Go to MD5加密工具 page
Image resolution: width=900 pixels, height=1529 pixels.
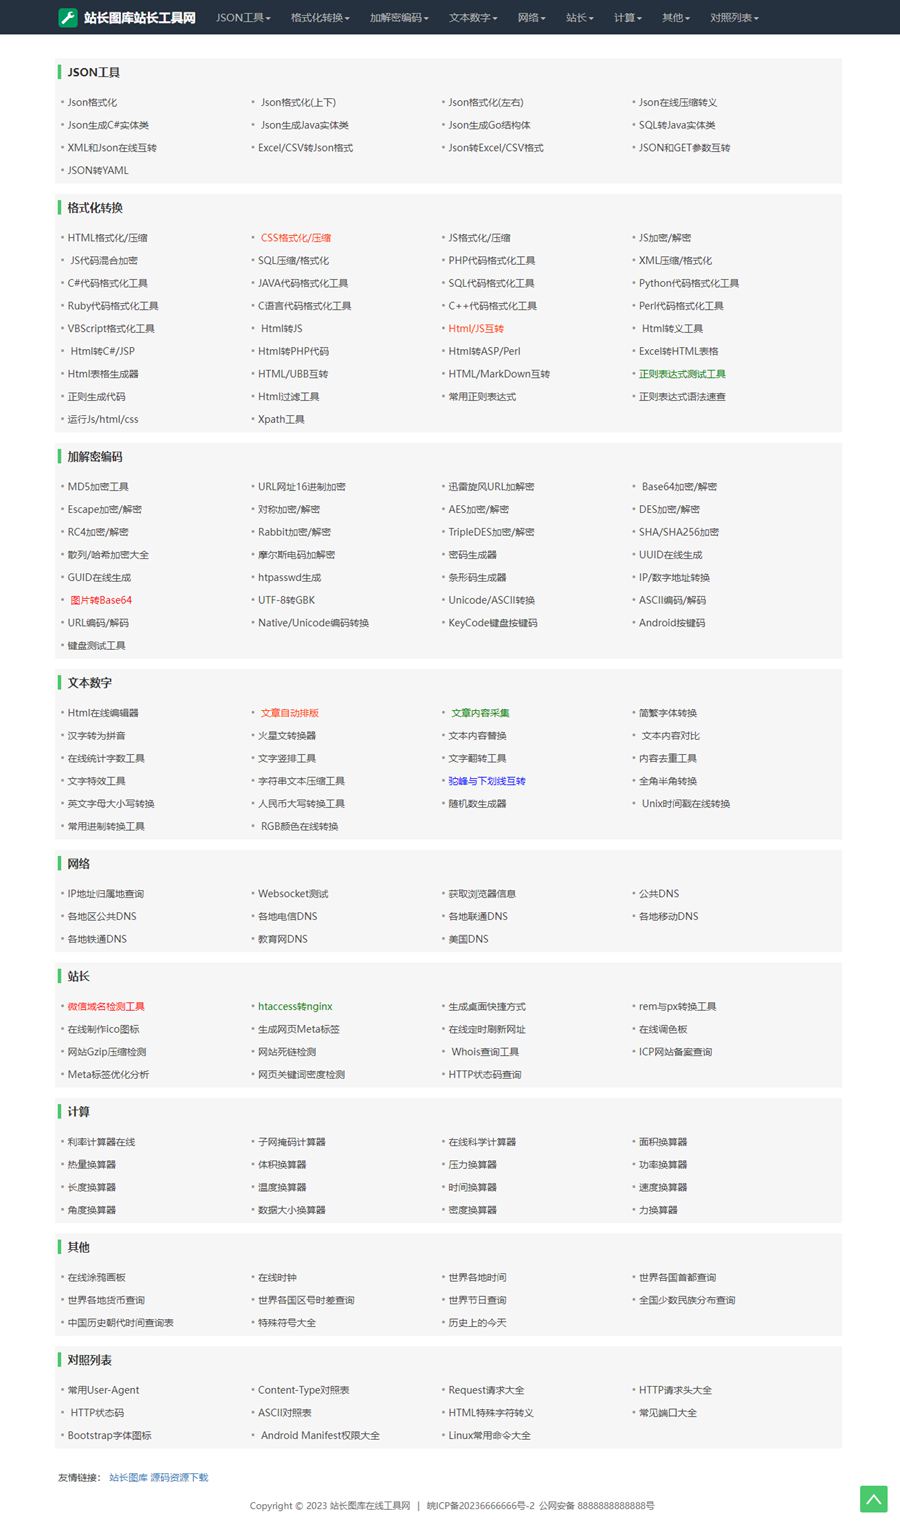click(x=98, y=487)
